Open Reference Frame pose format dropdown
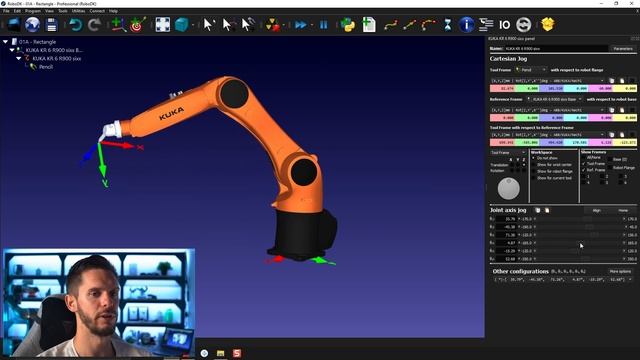Viewport: 640px width, 360px height. point(547,110)
